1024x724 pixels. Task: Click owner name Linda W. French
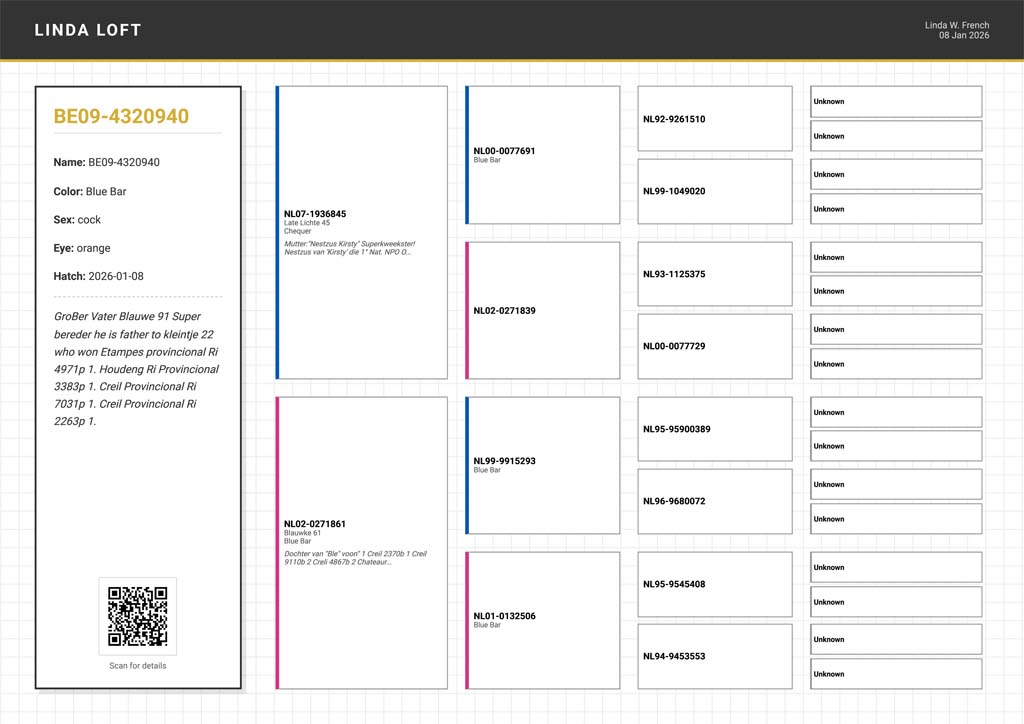pos(956,25)
